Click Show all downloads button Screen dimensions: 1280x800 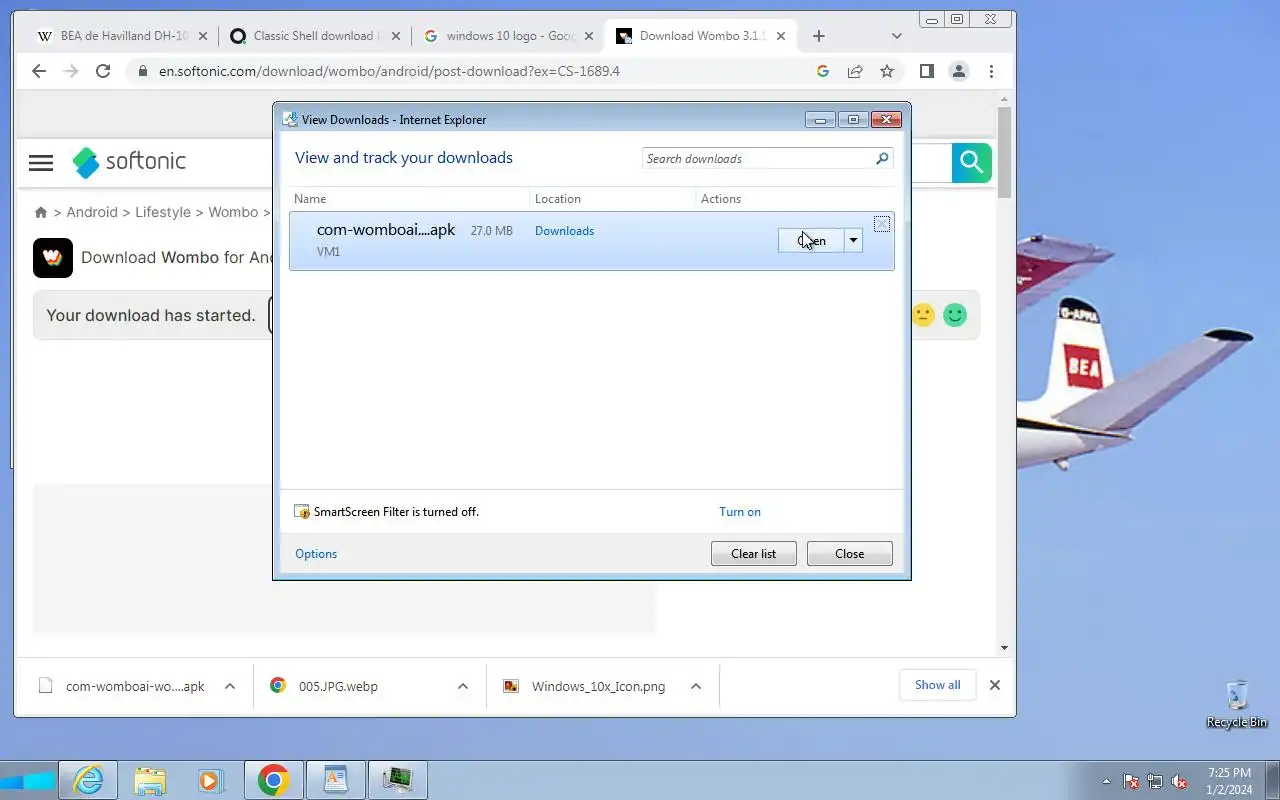pyautogui.click(x=937, y=685)
